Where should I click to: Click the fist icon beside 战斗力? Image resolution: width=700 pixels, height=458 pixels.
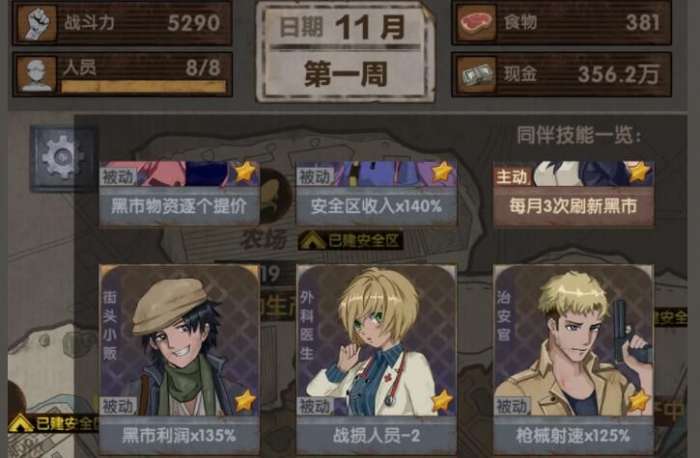click(x=36, y=23)
